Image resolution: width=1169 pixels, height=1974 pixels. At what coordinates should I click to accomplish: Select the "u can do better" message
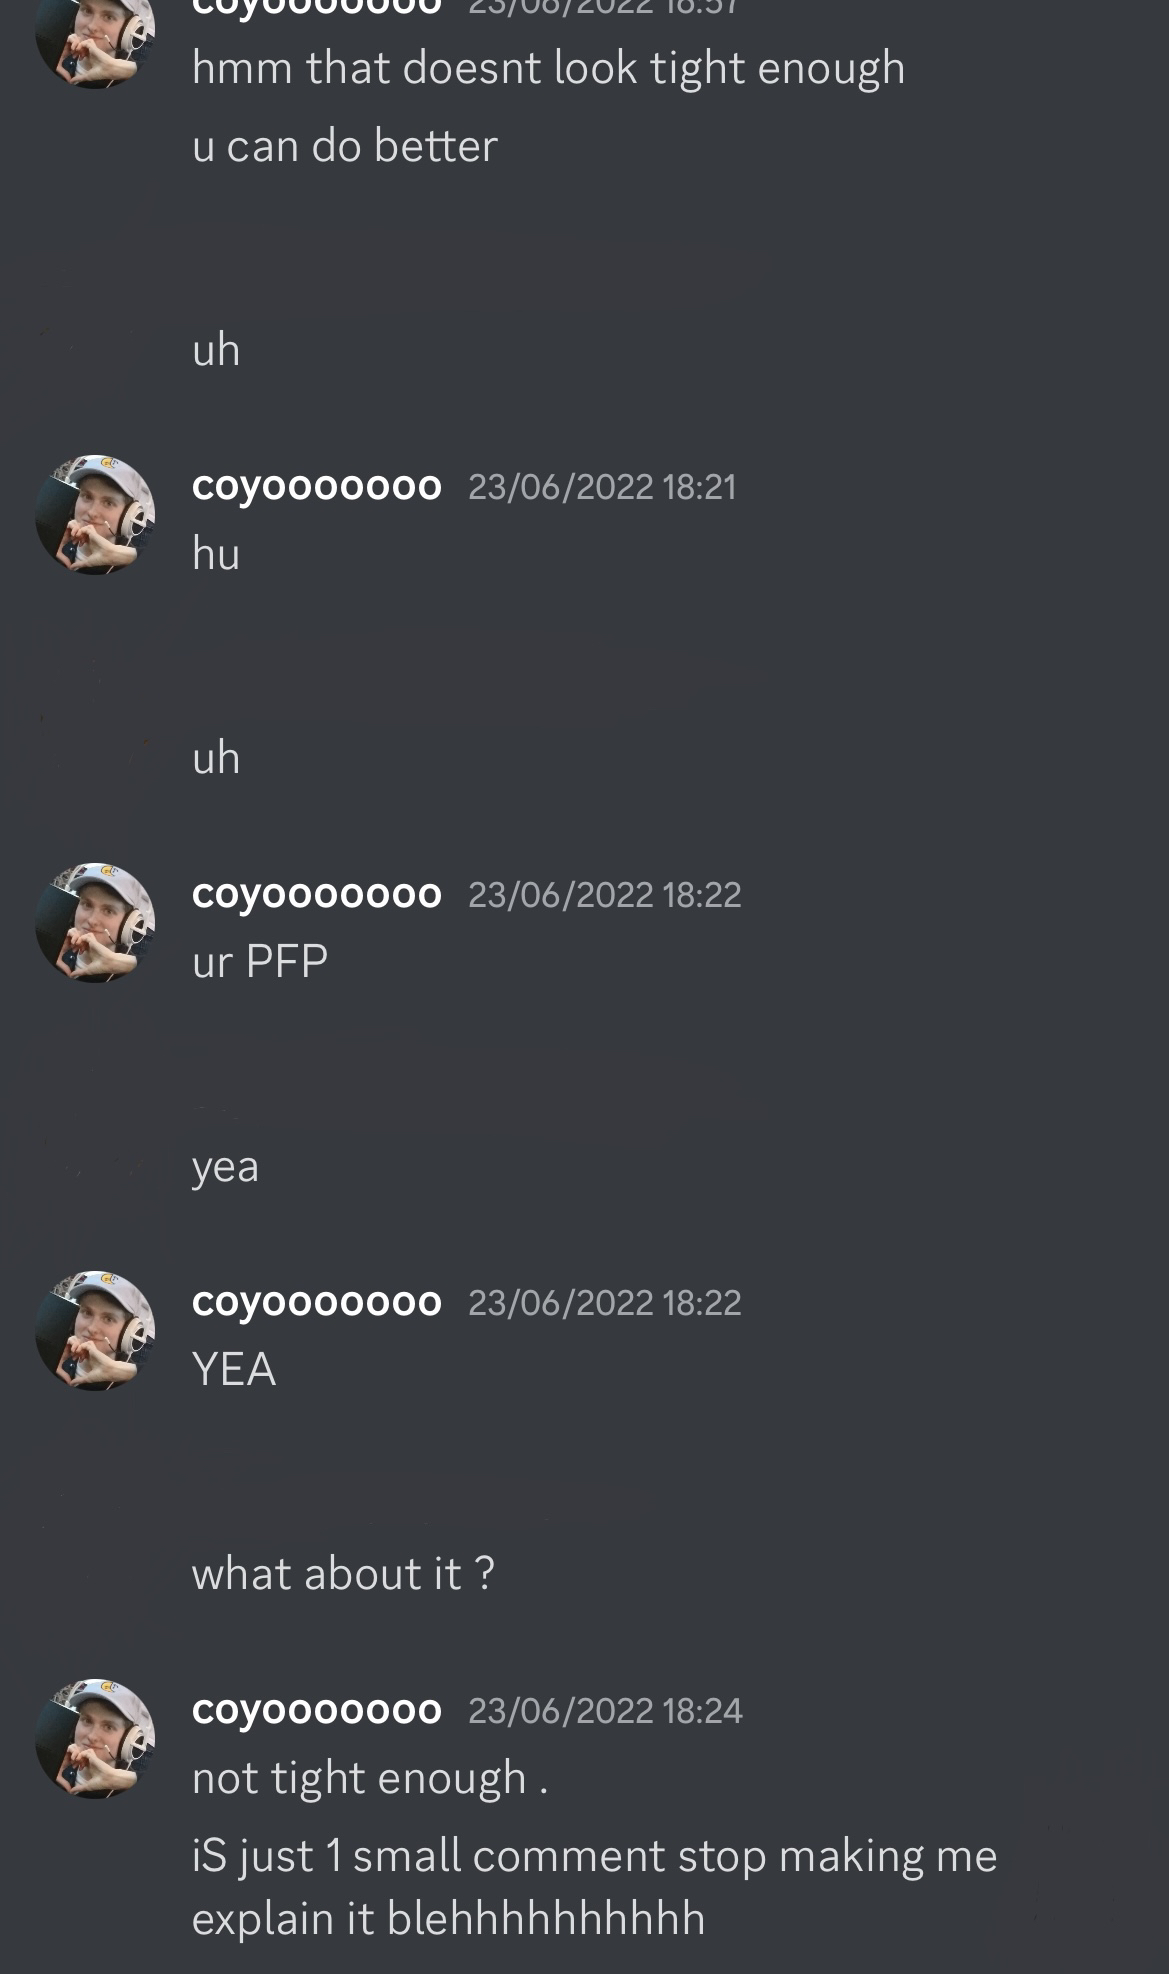[x=344, y=146]
